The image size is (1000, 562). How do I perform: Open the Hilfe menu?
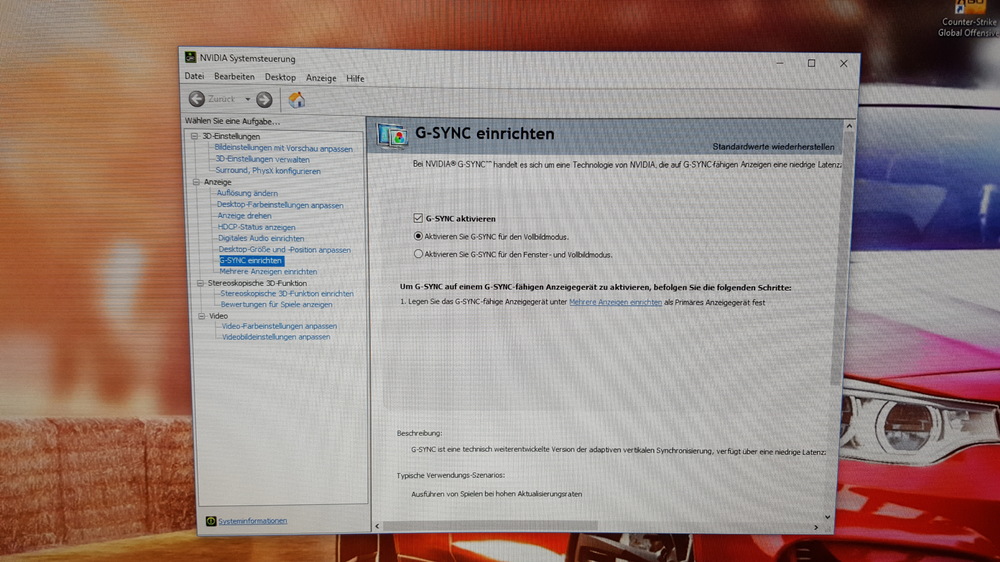click(355, 78)
